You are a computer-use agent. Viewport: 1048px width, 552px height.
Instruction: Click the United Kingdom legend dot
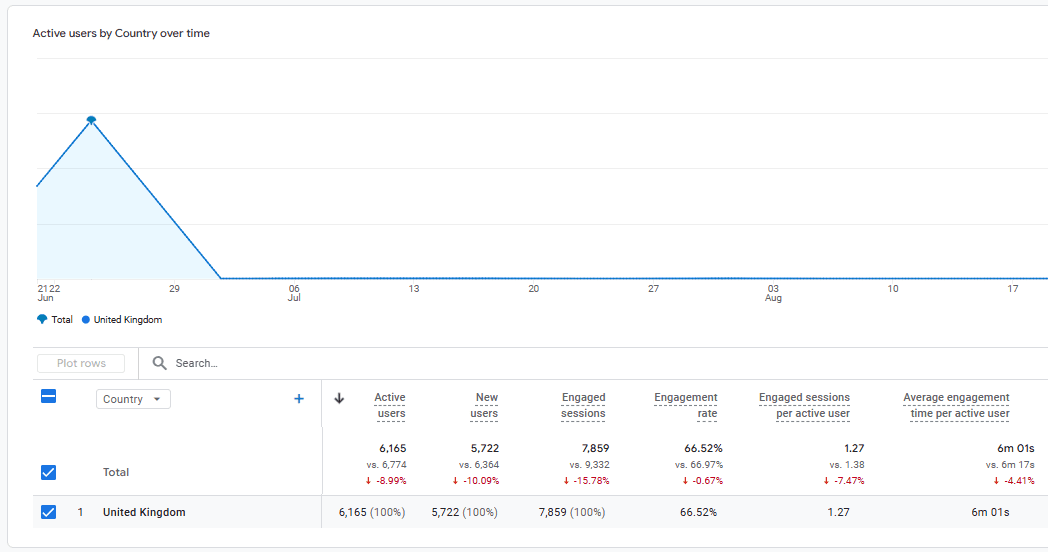coord(86,320)
